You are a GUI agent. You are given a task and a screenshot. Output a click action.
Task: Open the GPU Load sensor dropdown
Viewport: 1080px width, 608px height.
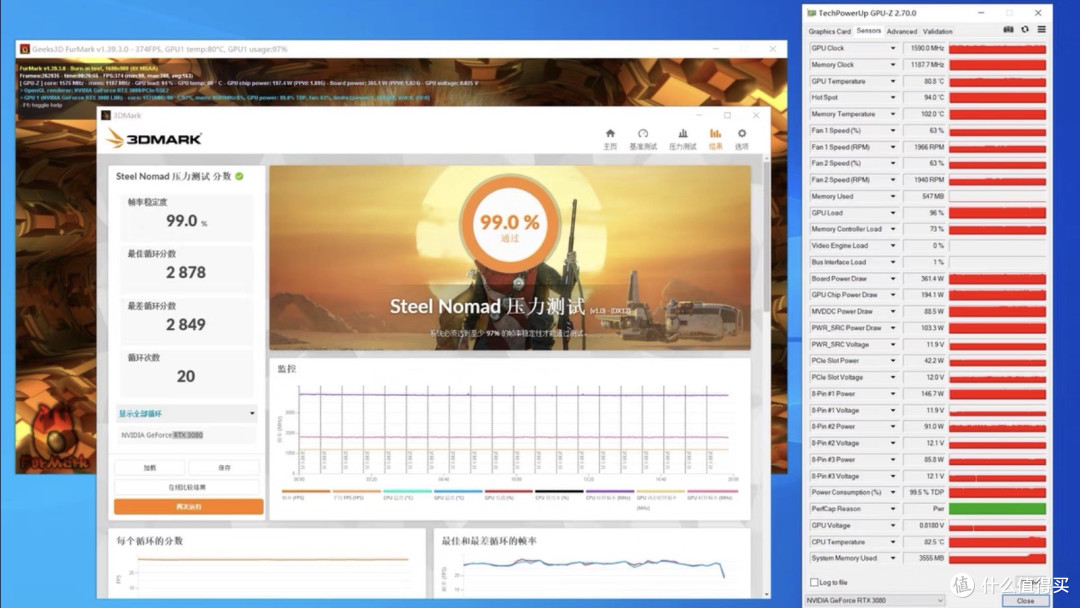coord(893,213)
